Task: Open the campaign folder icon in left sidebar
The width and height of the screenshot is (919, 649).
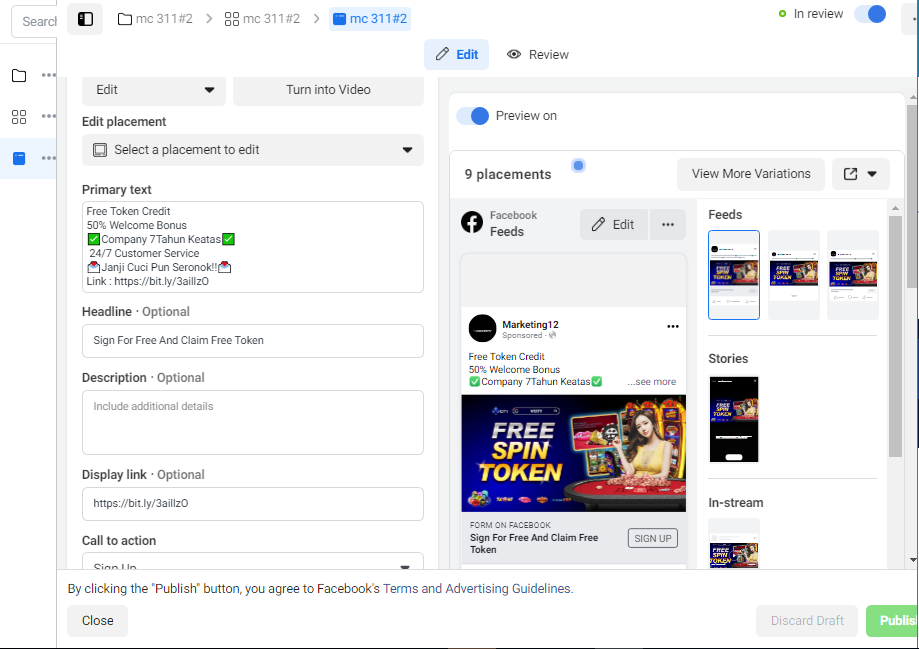Action: (x=19, y=75)
